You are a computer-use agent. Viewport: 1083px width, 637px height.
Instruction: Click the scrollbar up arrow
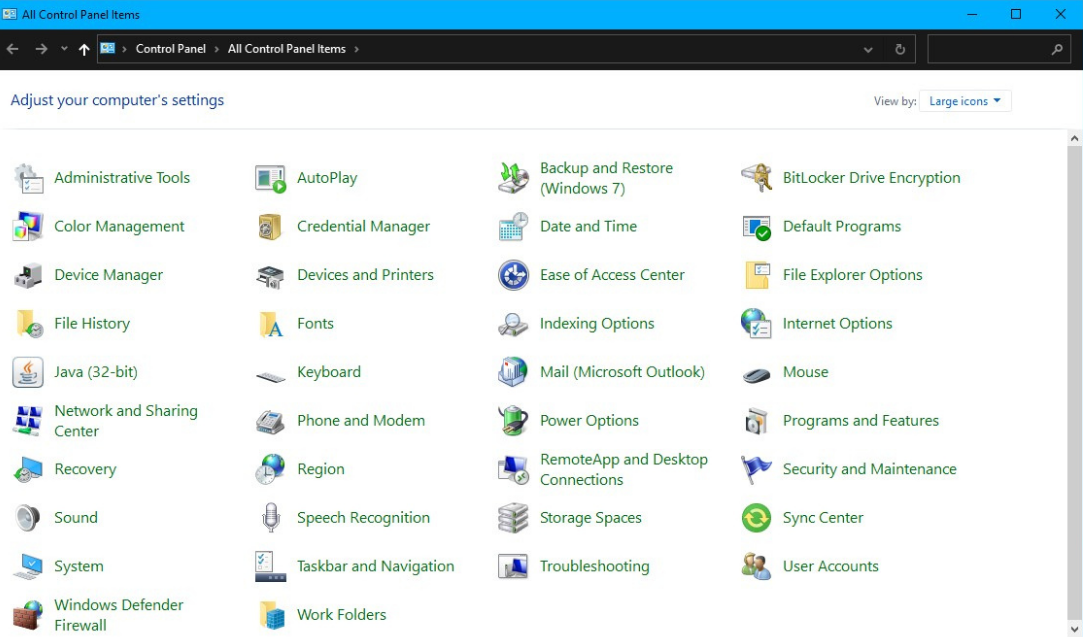(1074, 138)
